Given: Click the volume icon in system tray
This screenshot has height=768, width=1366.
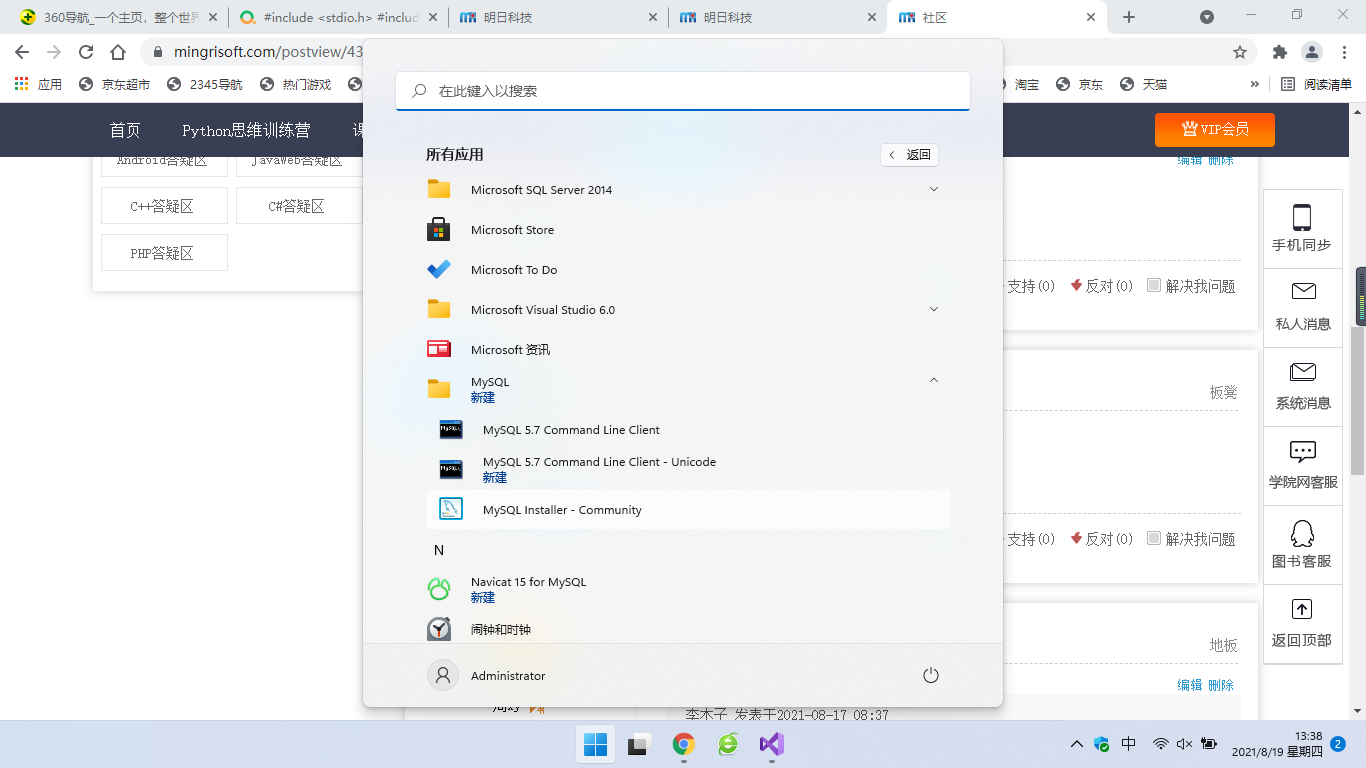Looking at the screenshot, I should [1184, 744].
